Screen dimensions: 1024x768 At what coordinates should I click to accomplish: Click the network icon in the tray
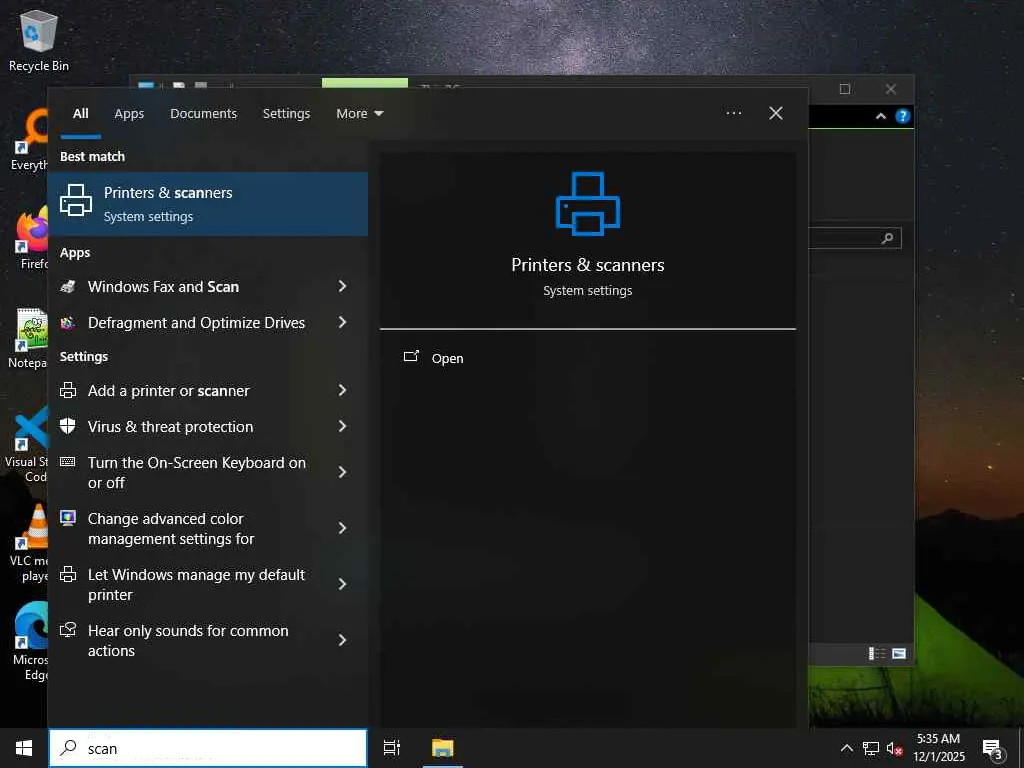point(871,748)
